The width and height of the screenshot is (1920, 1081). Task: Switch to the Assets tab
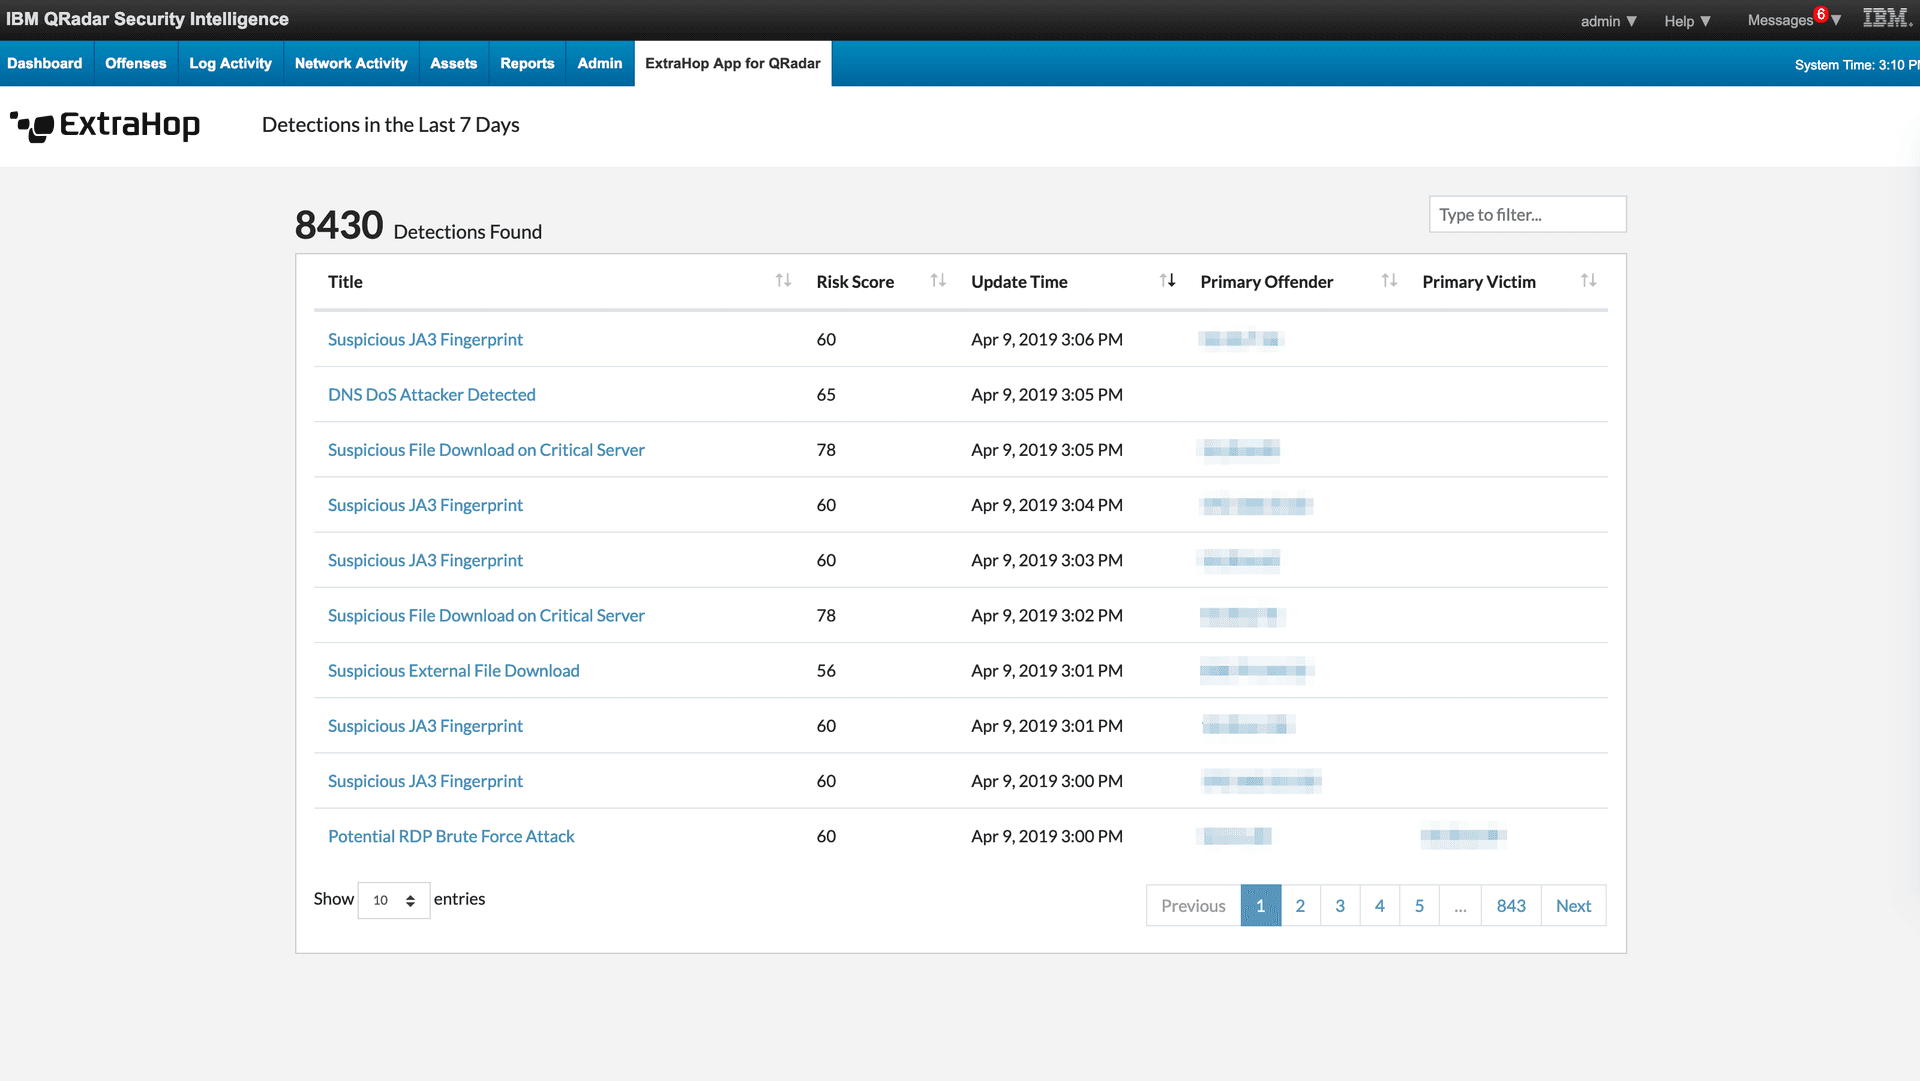tap(454, 63)
